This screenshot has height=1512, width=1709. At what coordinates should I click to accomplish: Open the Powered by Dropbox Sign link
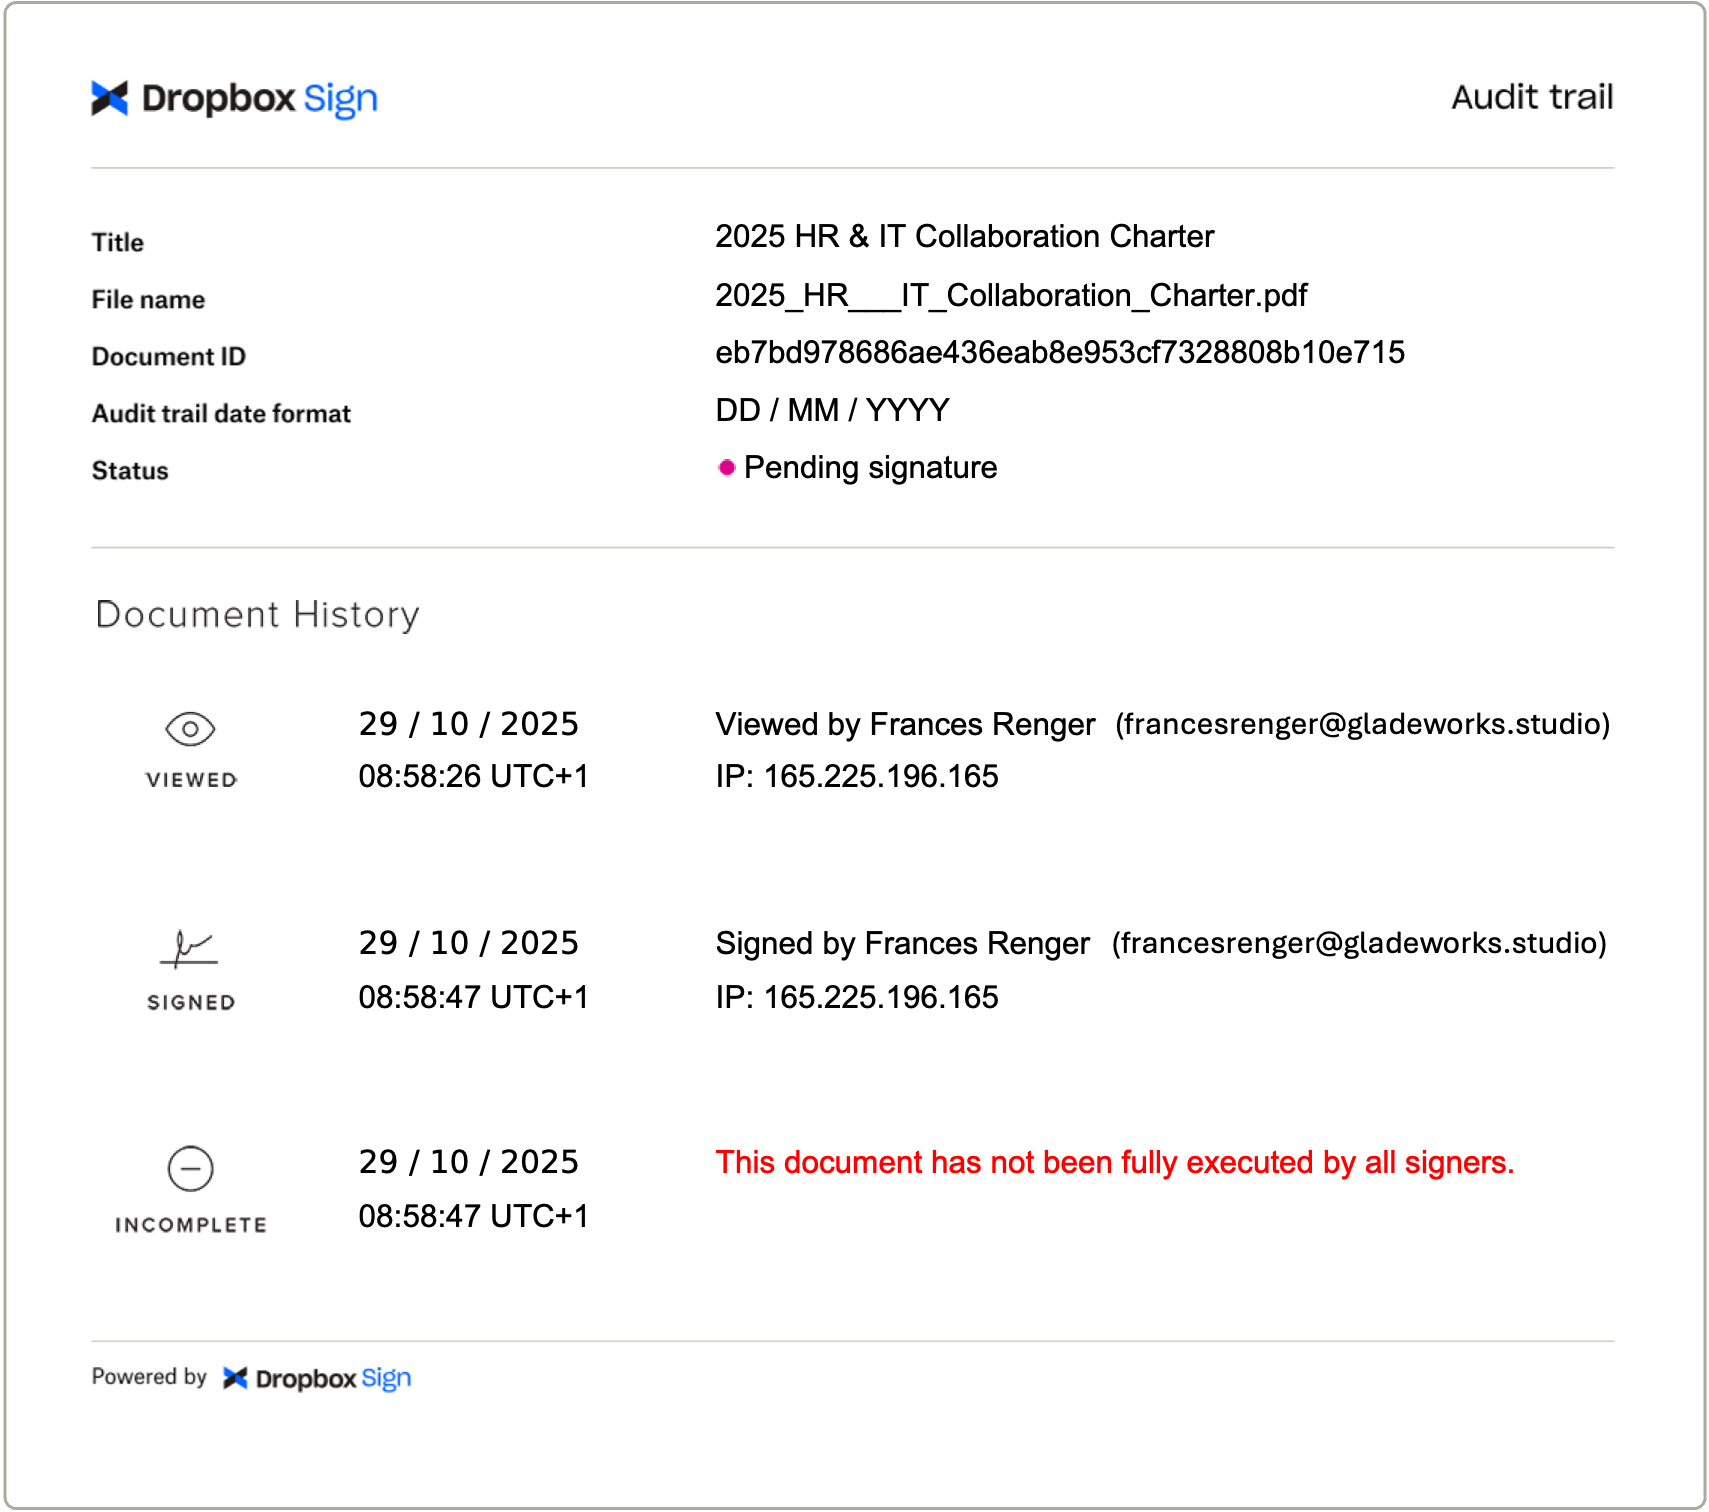(x=251, y=1377)
